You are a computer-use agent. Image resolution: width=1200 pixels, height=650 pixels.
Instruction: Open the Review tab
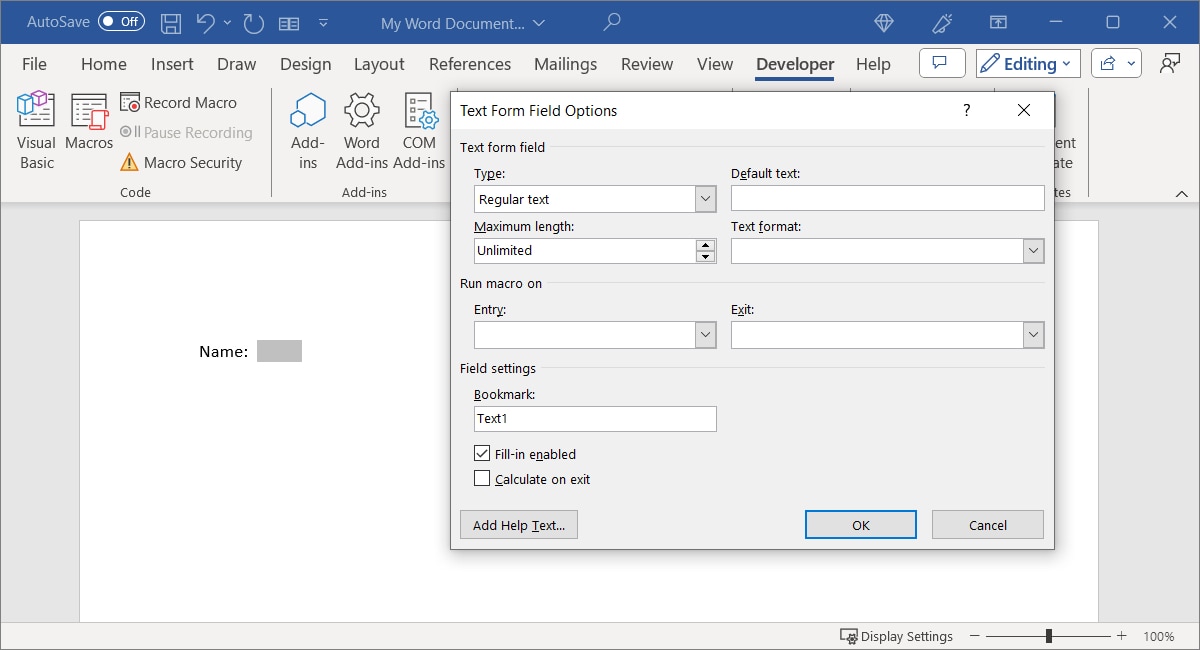coord(646,63)
